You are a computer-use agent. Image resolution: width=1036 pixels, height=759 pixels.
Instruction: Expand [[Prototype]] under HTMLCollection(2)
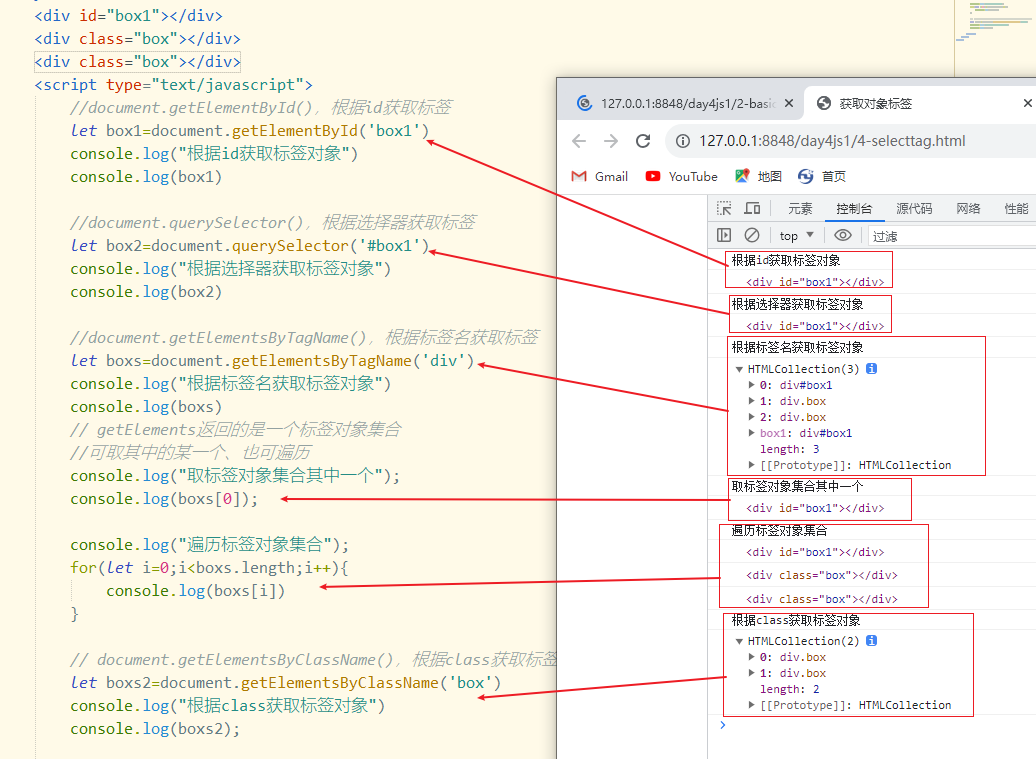coord(751,705)
